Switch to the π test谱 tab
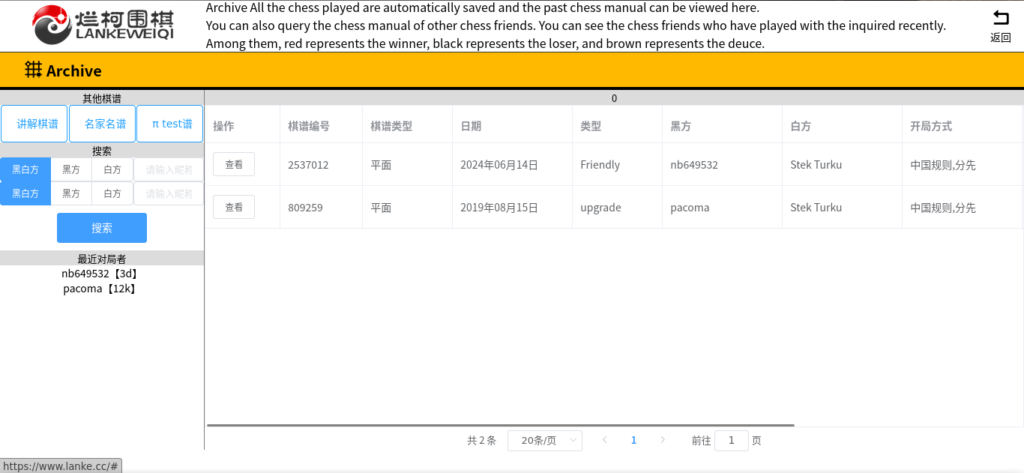 click(x=171, y=124)
